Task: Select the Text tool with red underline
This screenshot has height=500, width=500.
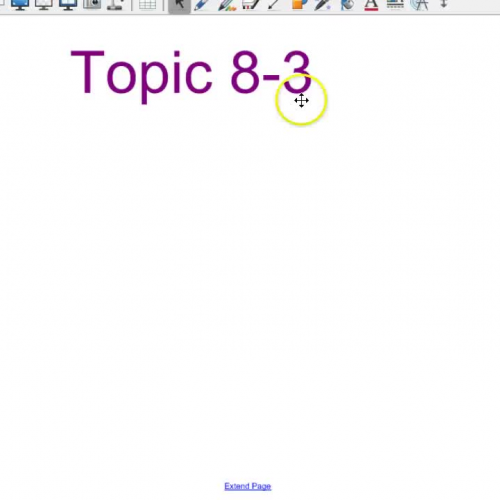Action: coord(371,5)
